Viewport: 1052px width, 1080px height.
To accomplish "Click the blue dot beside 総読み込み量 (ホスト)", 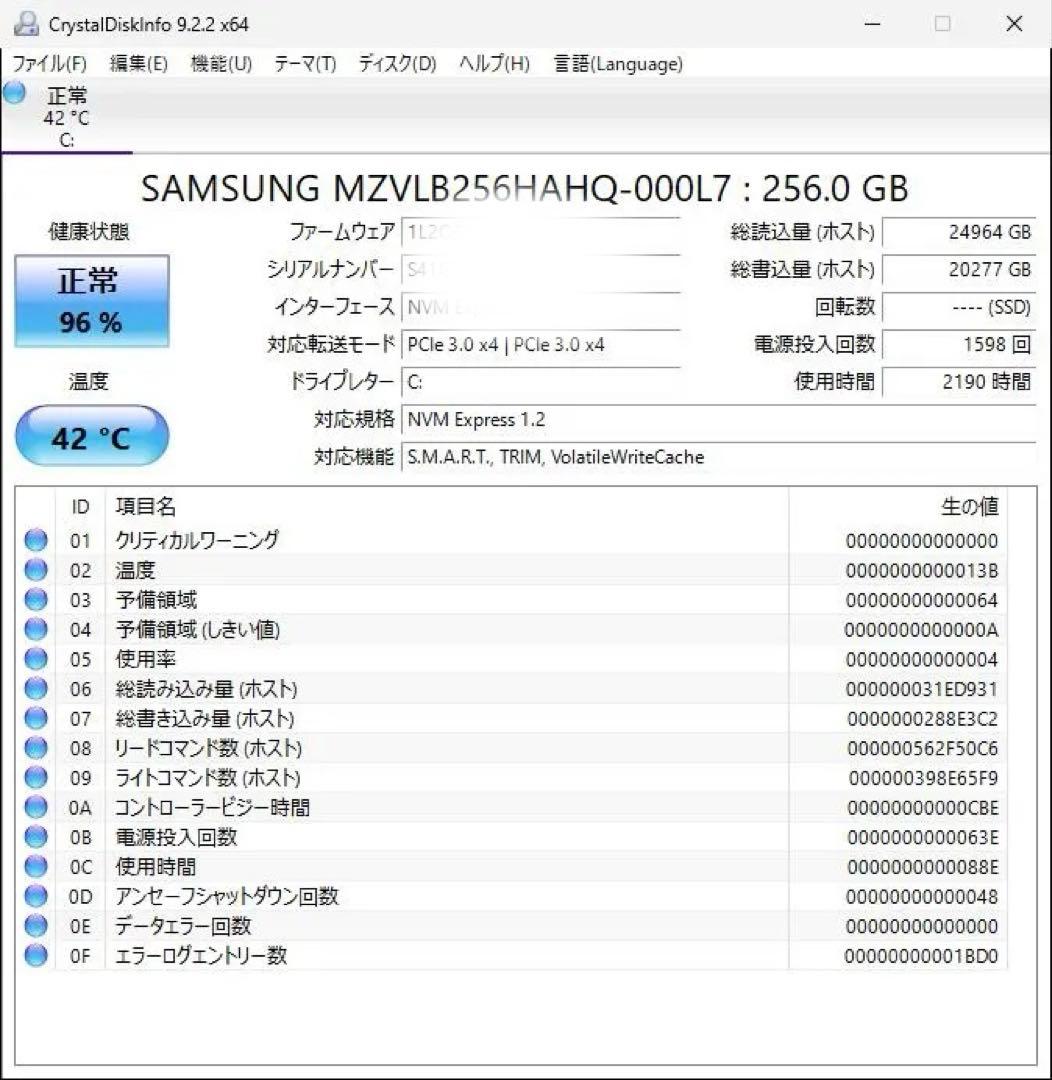I will click(x=35, y=688).
